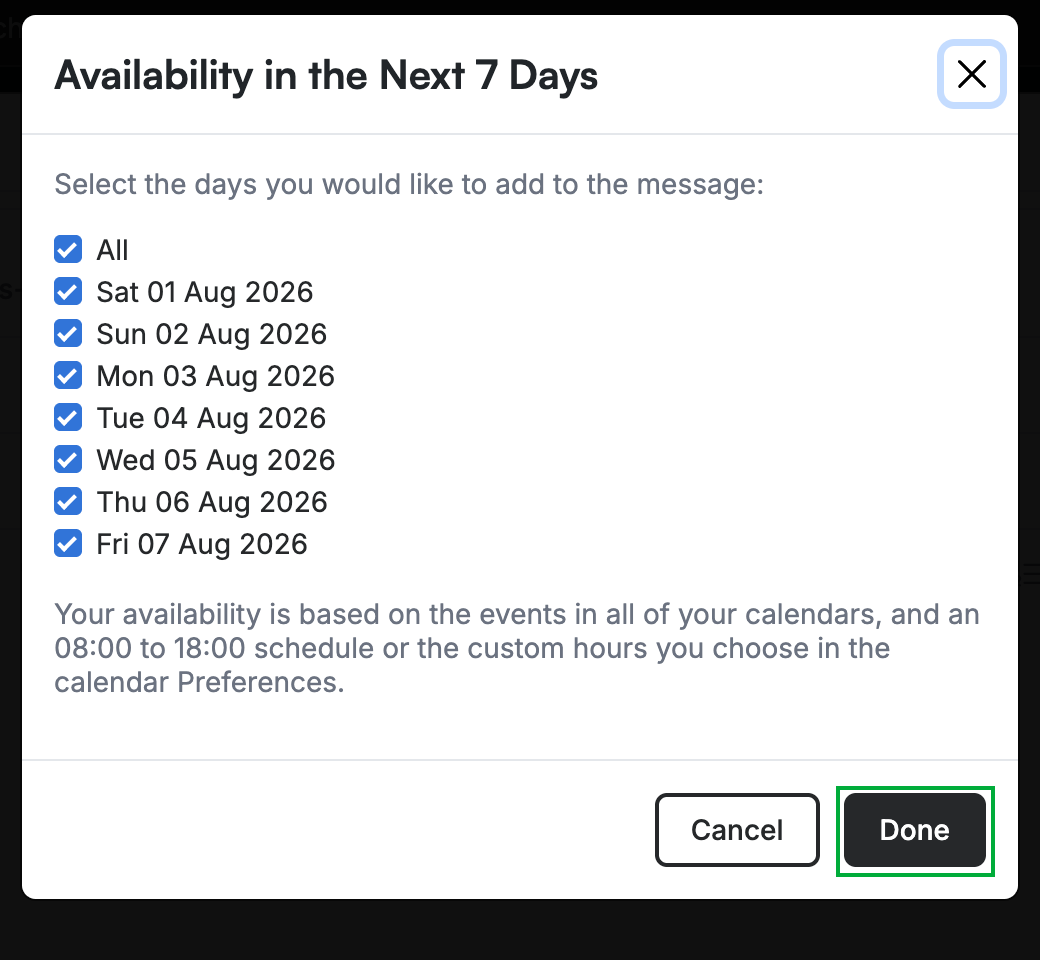Untick the Sun 02 Aug 2026 box
The height and width of the screenshot is (960, 1040).
point(68,334)
